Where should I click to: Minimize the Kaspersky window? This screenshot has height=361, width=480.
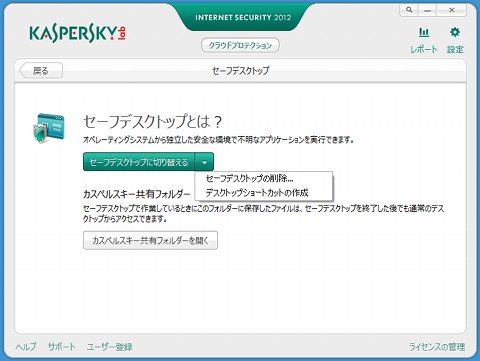[x=427, y=10]
